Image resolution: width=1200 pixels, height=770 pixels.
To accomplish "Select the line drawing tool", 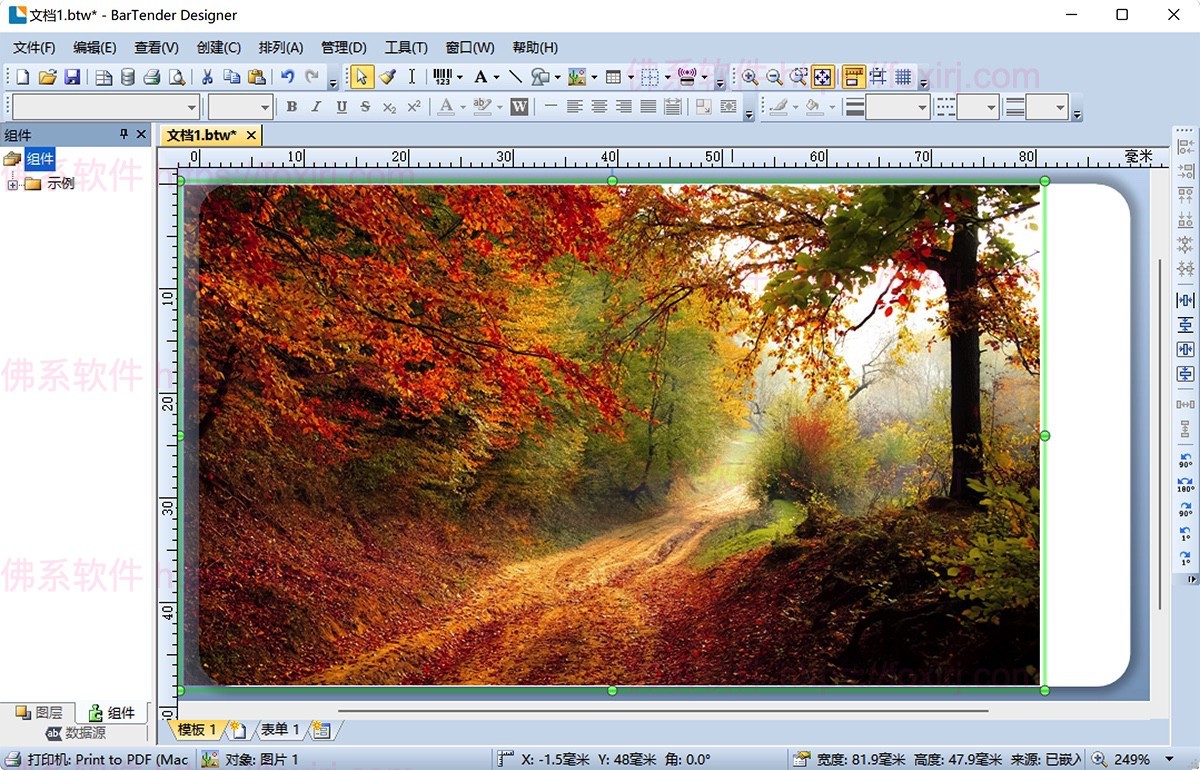I will click(515, 77).
